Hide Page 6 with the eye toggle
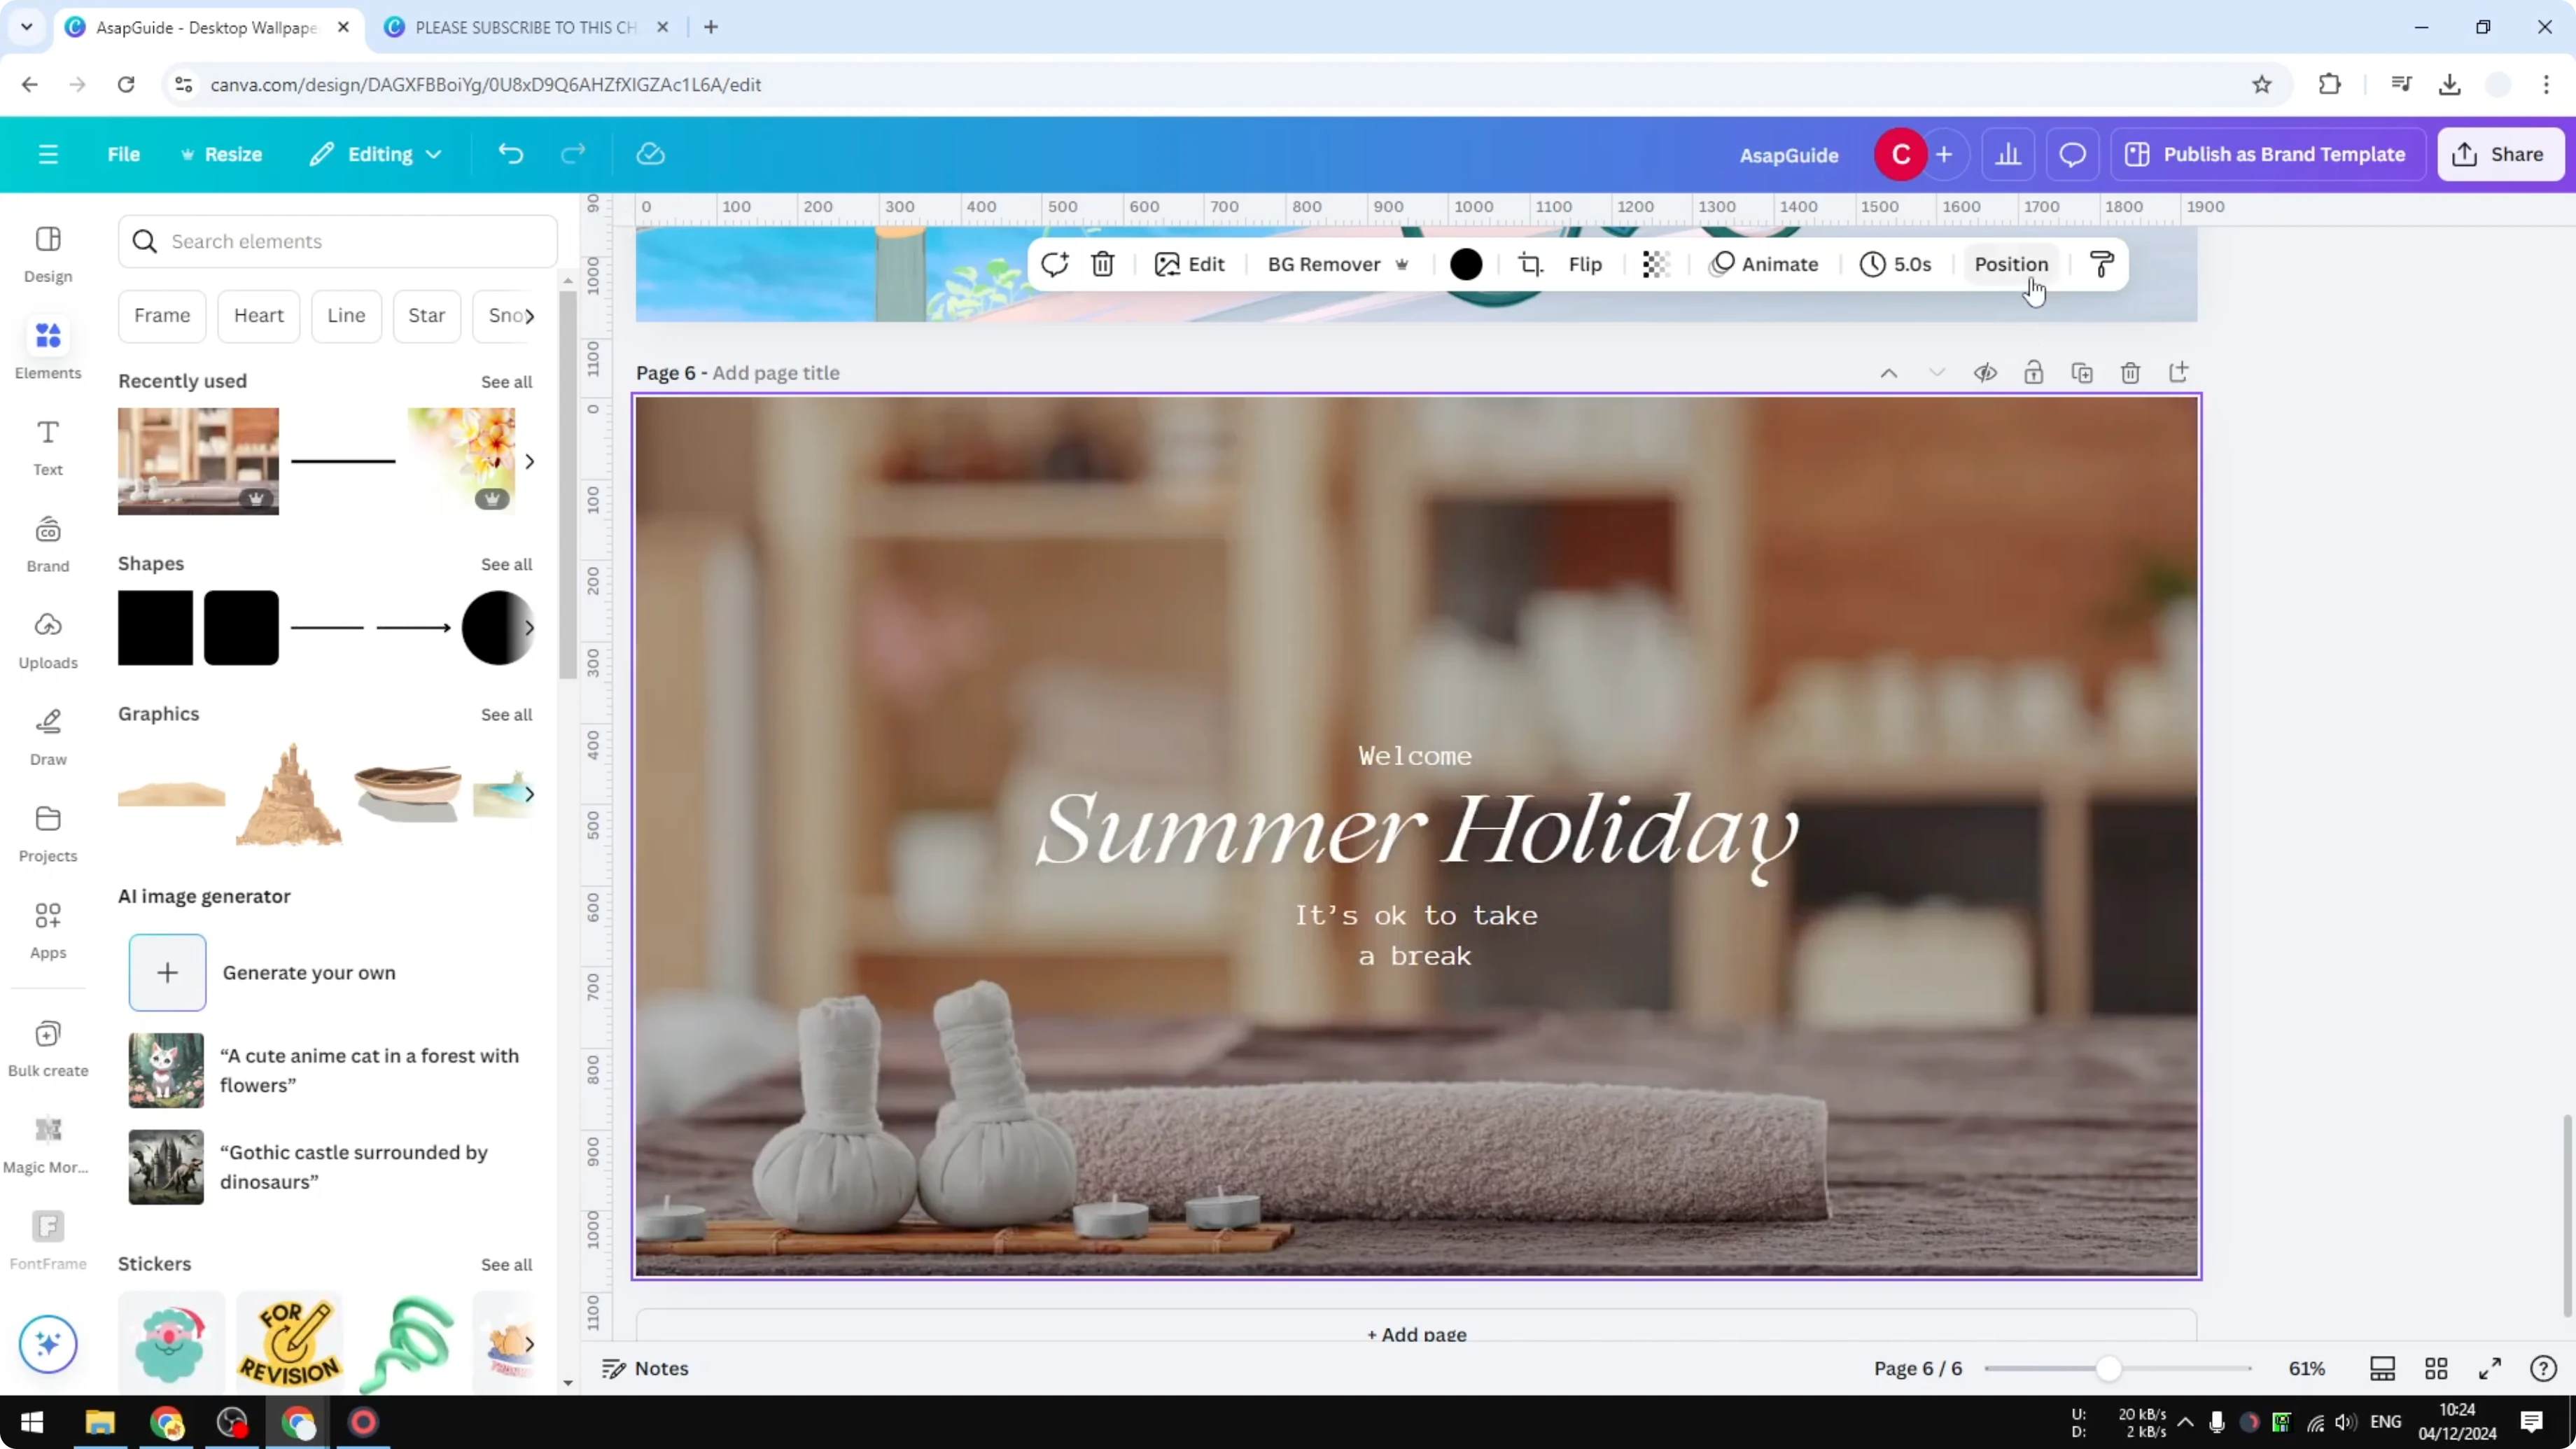2576x1449 pixels. 1986,372
